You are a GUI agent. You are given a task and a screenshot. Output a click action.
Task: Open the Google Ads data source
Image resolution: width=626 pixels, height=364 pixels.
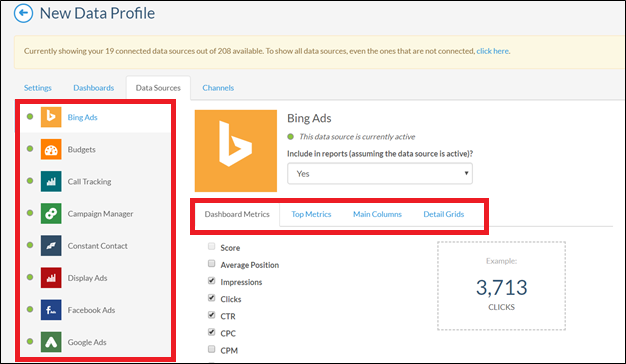pos(87,342)
